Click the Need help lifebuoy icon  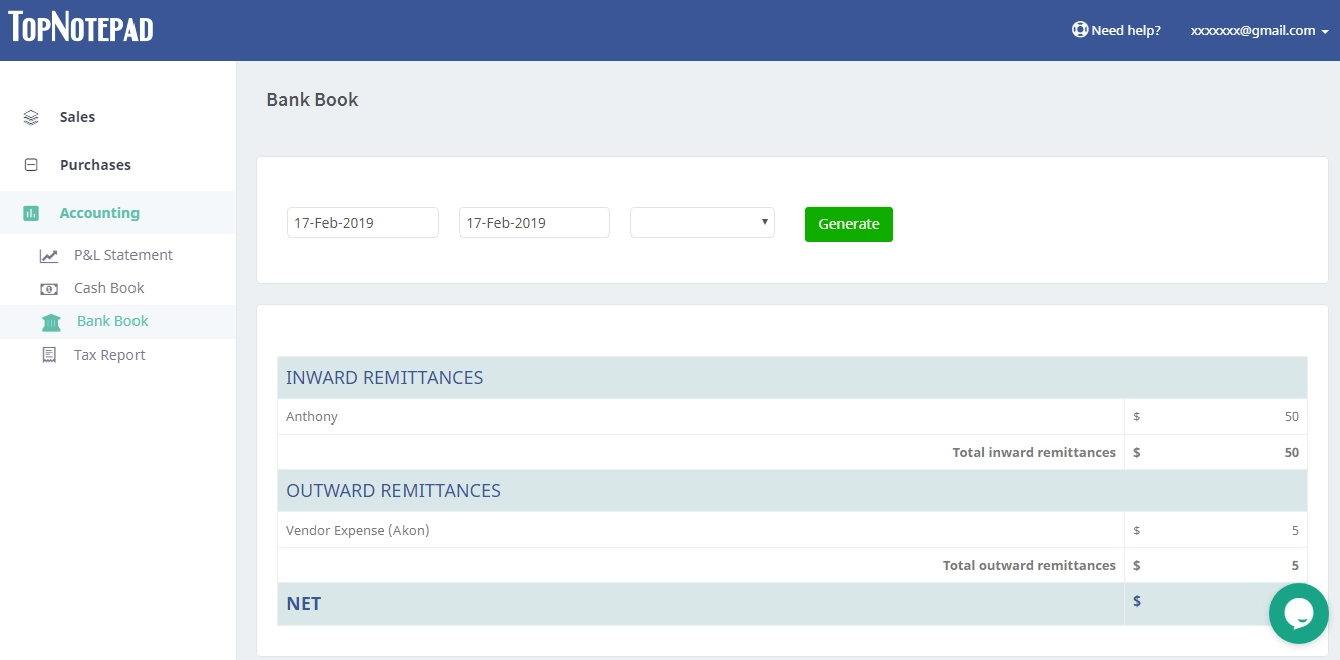(x=1079, y=30)
